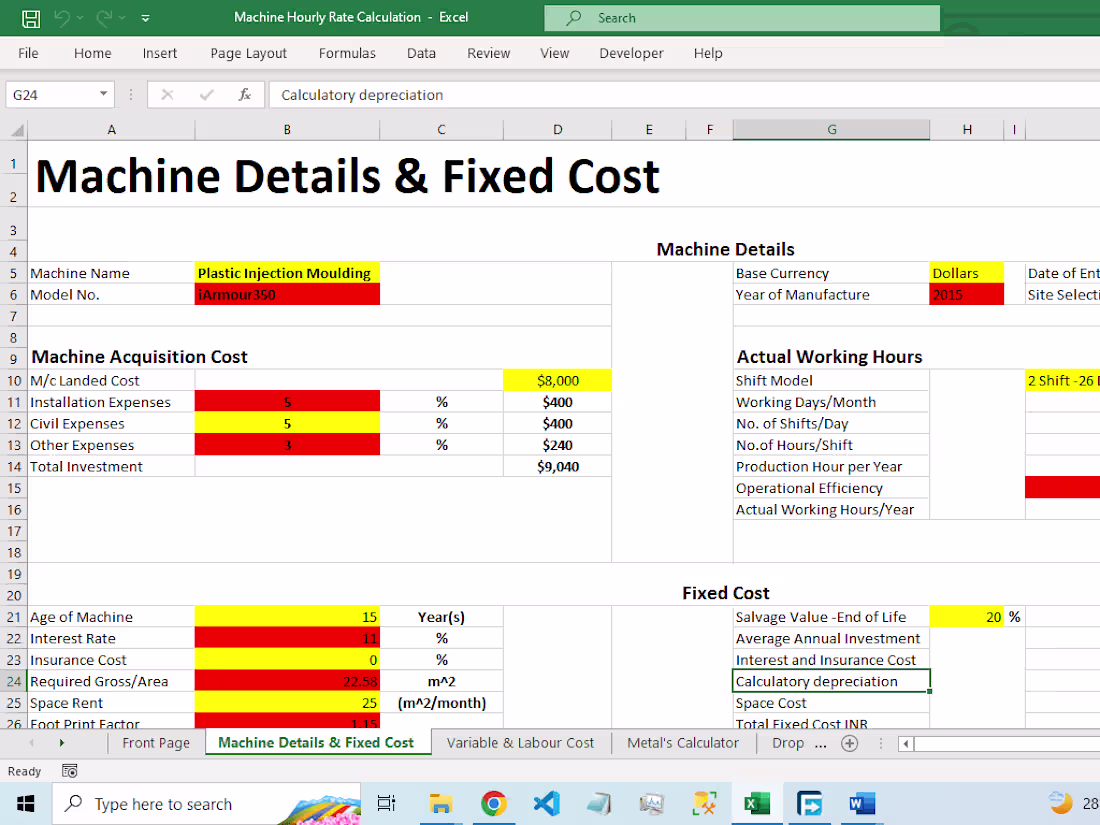1100x825 pixels.
Task: Click the macro record icon in status bar
Action: tap(68, 771)
